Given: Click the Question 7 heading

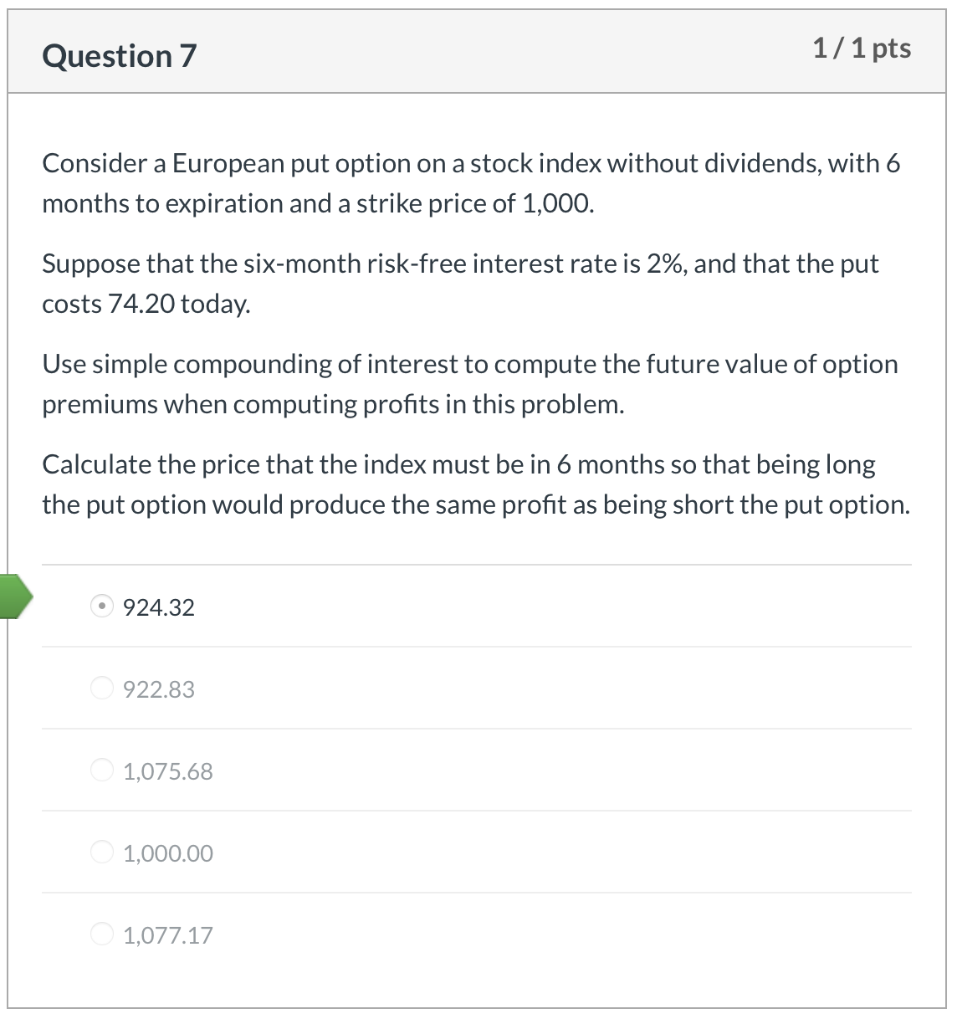Looking at the screenshot, I should pyautogui.click(x=119, y=56).
